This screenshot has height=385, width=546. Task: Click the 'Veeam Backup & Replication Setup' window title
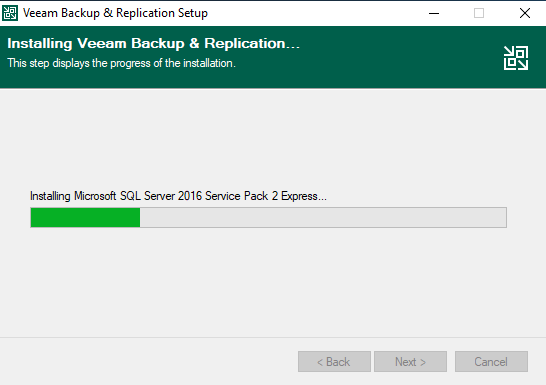(x=115, y=13)
